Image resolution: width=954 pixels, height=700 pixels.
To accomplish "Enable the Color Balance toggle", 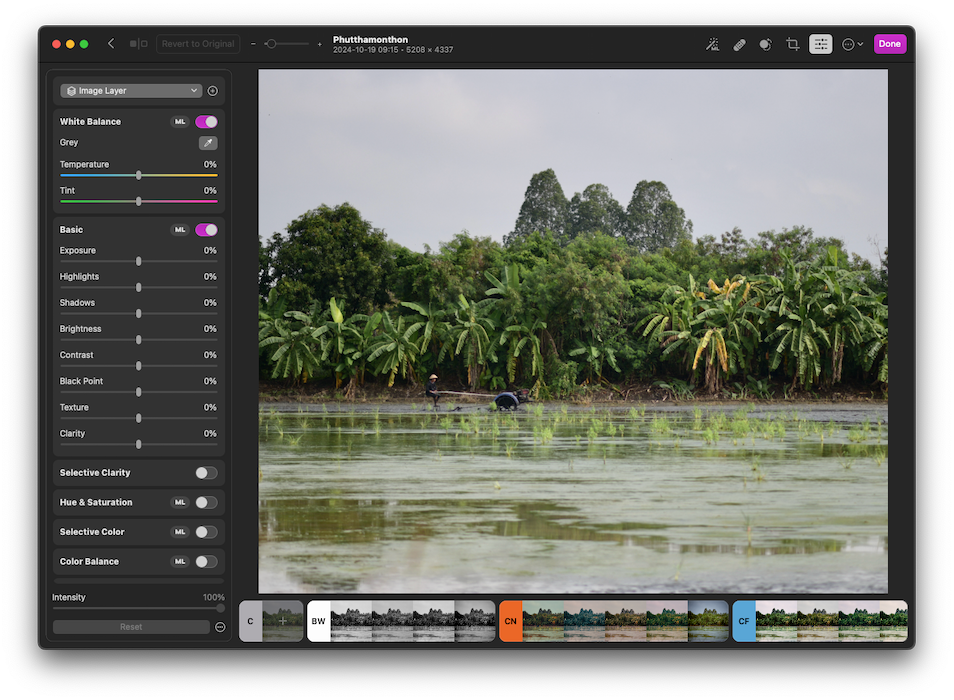I will point(206,561).
